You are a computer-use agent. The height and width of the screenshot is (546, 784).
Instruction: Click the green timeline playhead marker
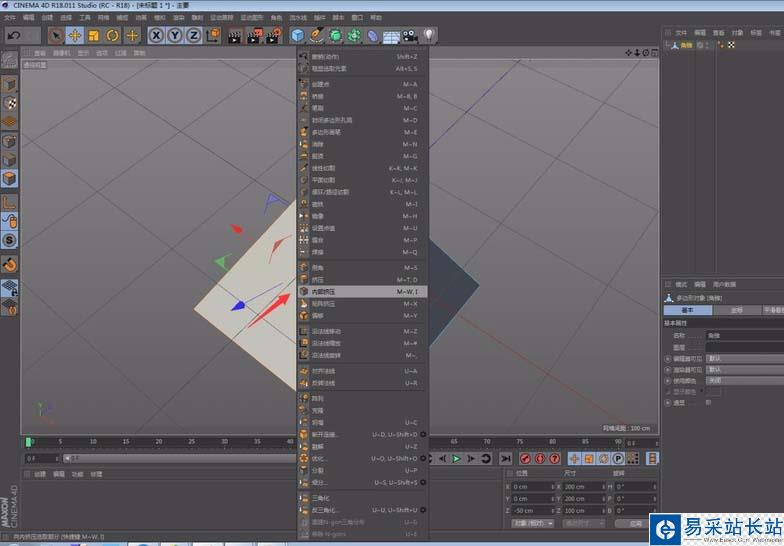[x=29, y=441]
